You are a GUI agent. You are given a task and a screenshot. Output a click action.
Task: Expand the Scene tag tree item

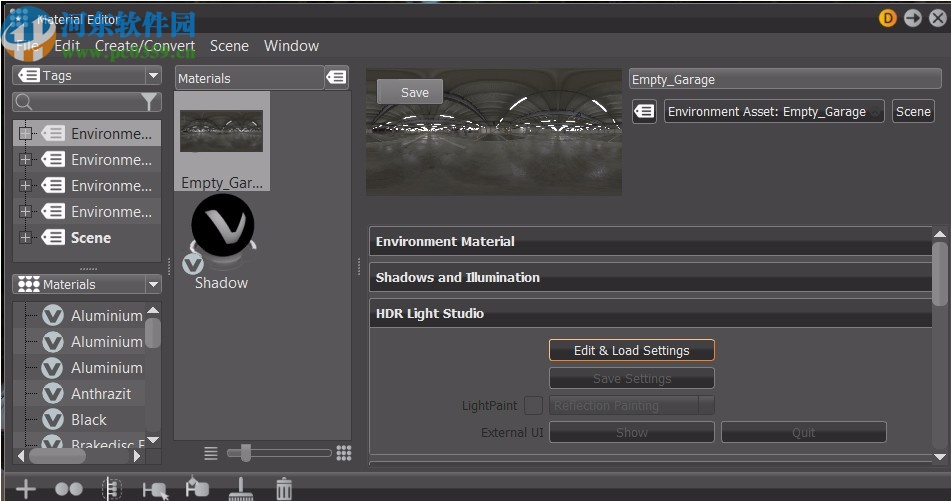tap(25, 238)
